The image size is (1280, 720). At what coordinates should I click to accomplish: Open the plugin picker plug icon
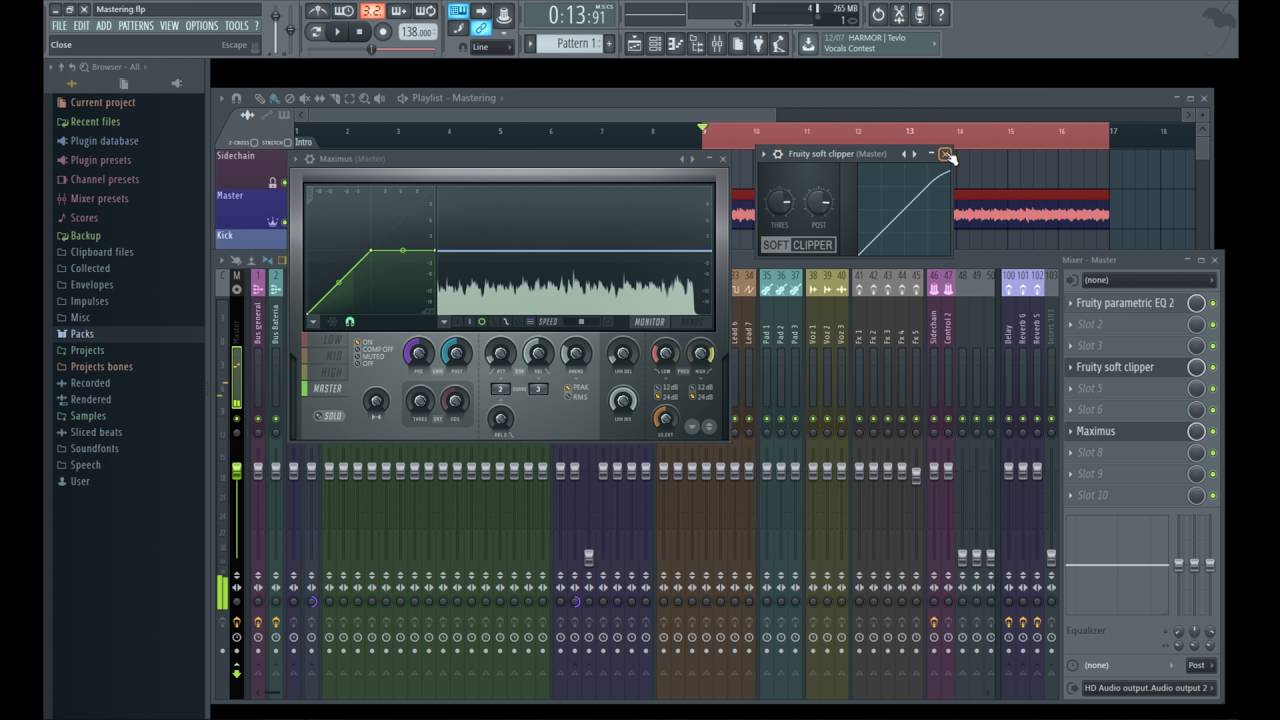pos(758,44)
